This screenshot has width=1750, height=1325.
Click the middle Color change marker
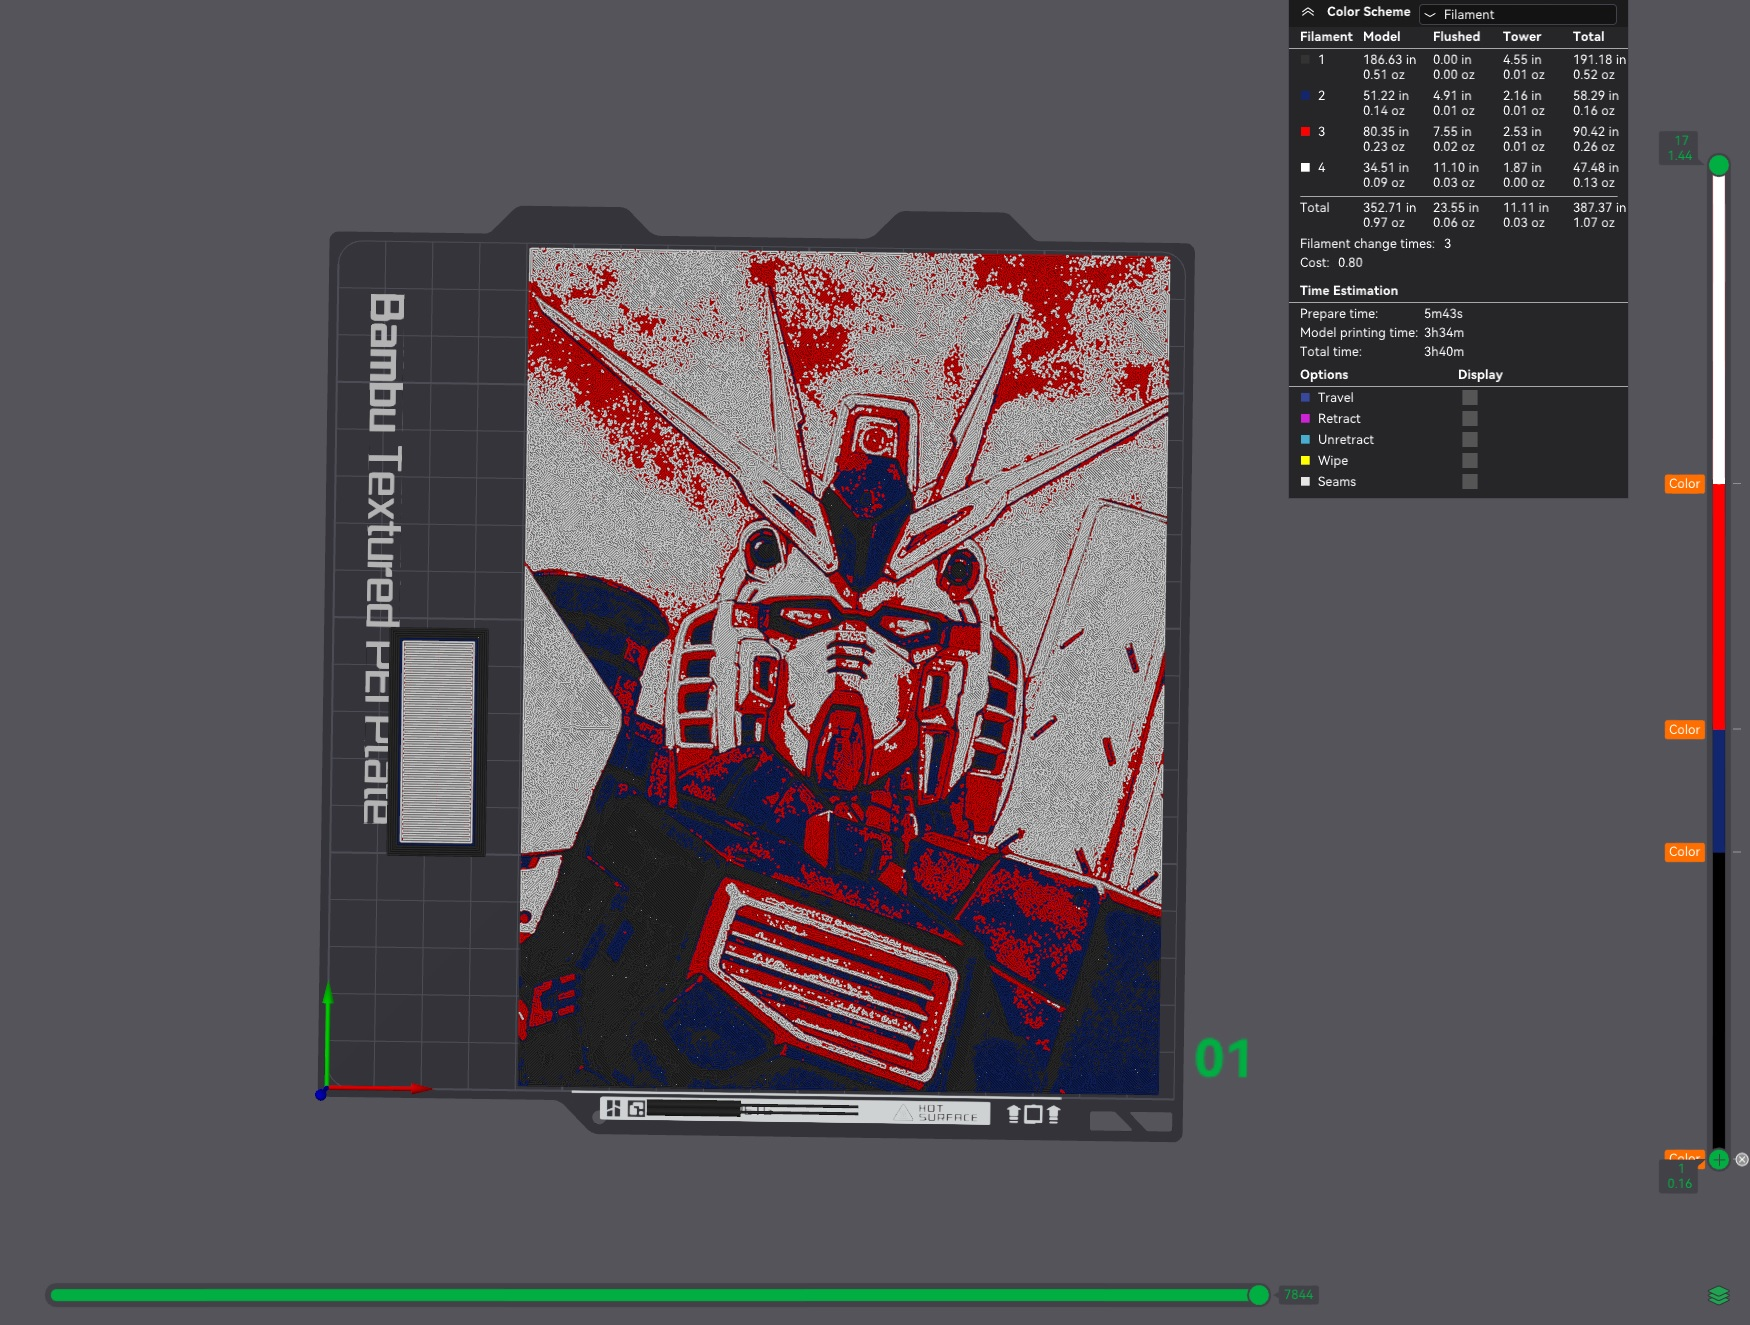point(1684,730)
